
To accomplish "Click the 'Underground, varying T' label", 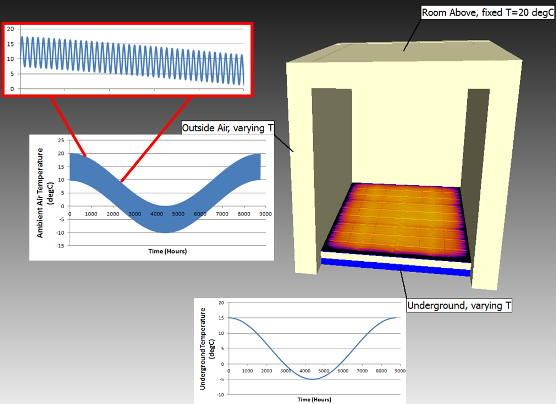I will click(459, 305).
